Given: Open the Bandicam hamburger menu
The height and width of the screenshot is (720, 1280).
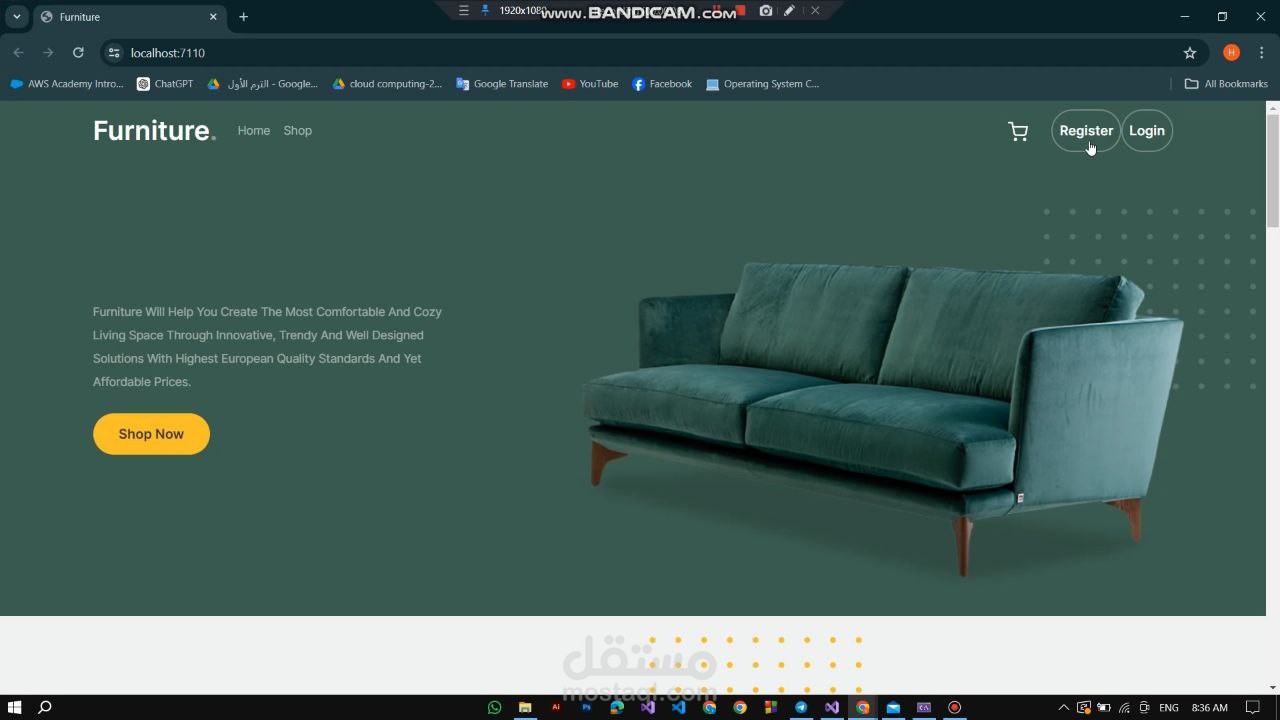Looking at the screenshot, I should click(463, 10).
